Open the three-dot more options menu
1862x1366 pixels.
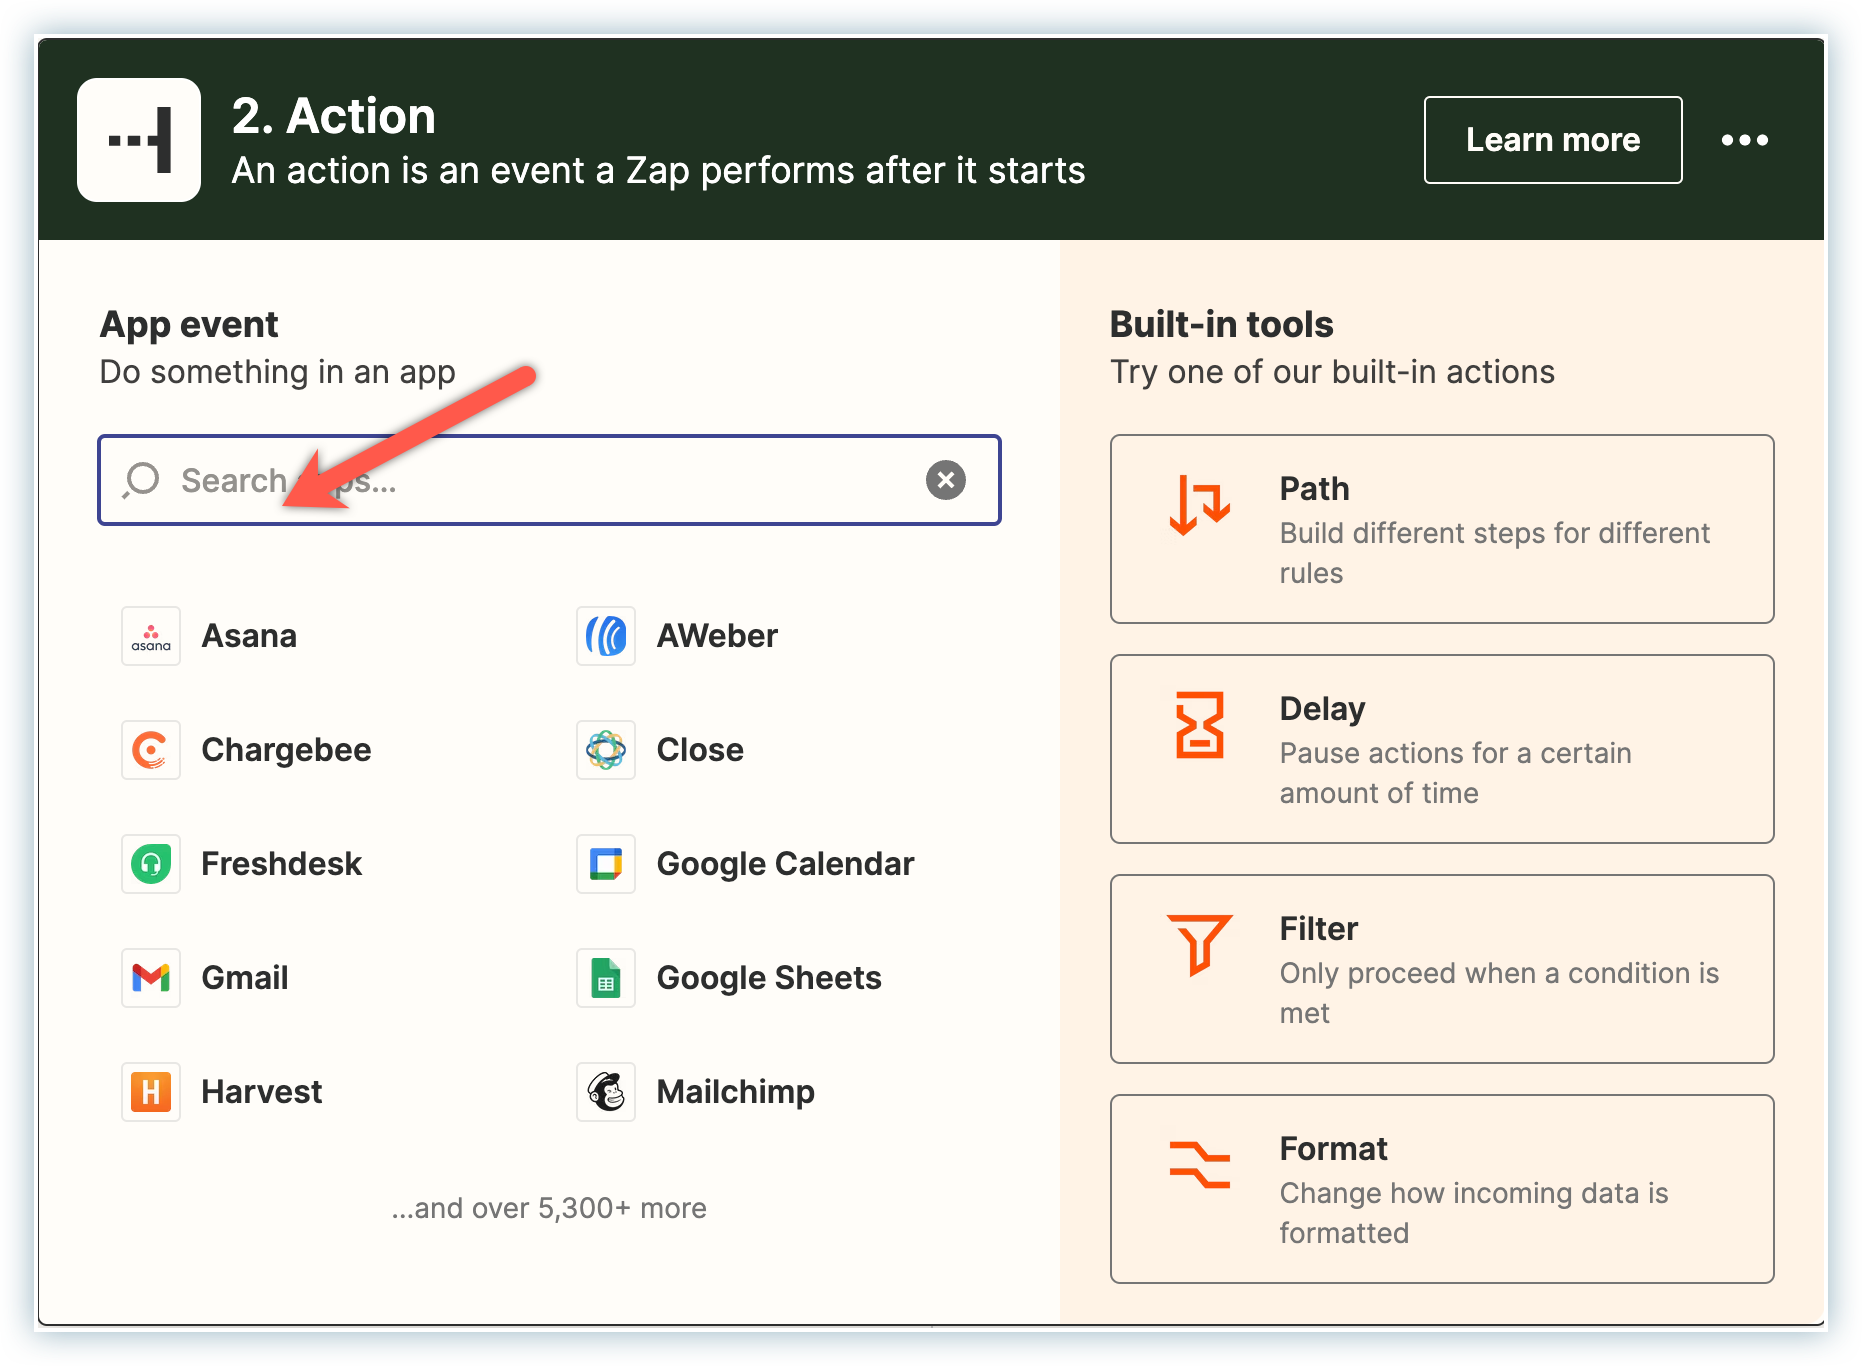pos(1744,140)
